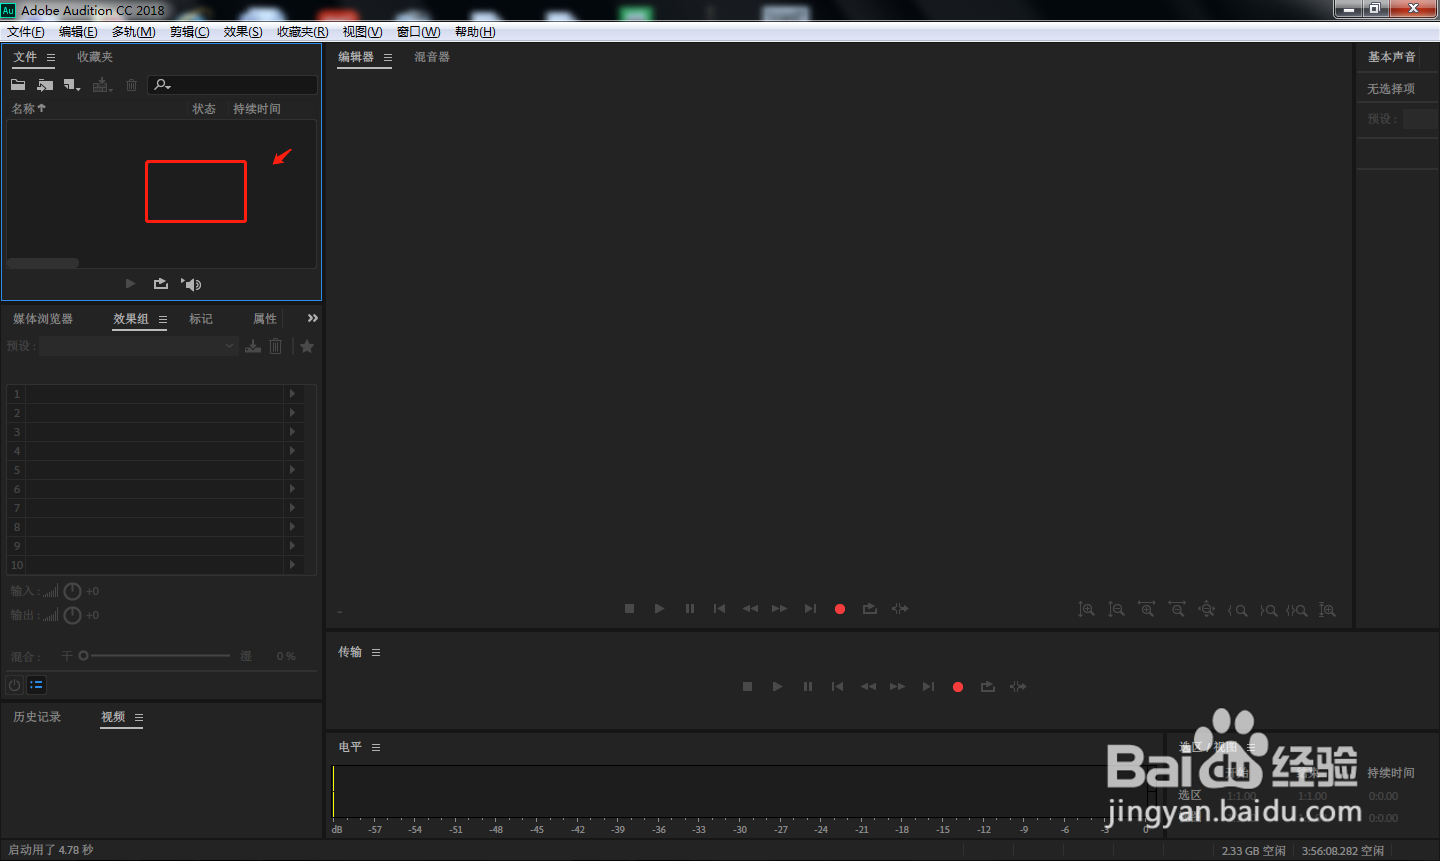Click the save preset icon in effects rack

point(253,346)
